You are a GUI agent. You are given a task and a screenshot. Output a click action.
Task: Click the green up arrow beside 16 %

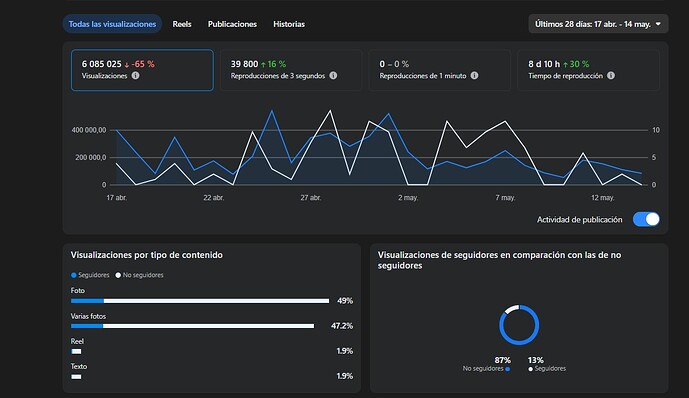(263, 65)
